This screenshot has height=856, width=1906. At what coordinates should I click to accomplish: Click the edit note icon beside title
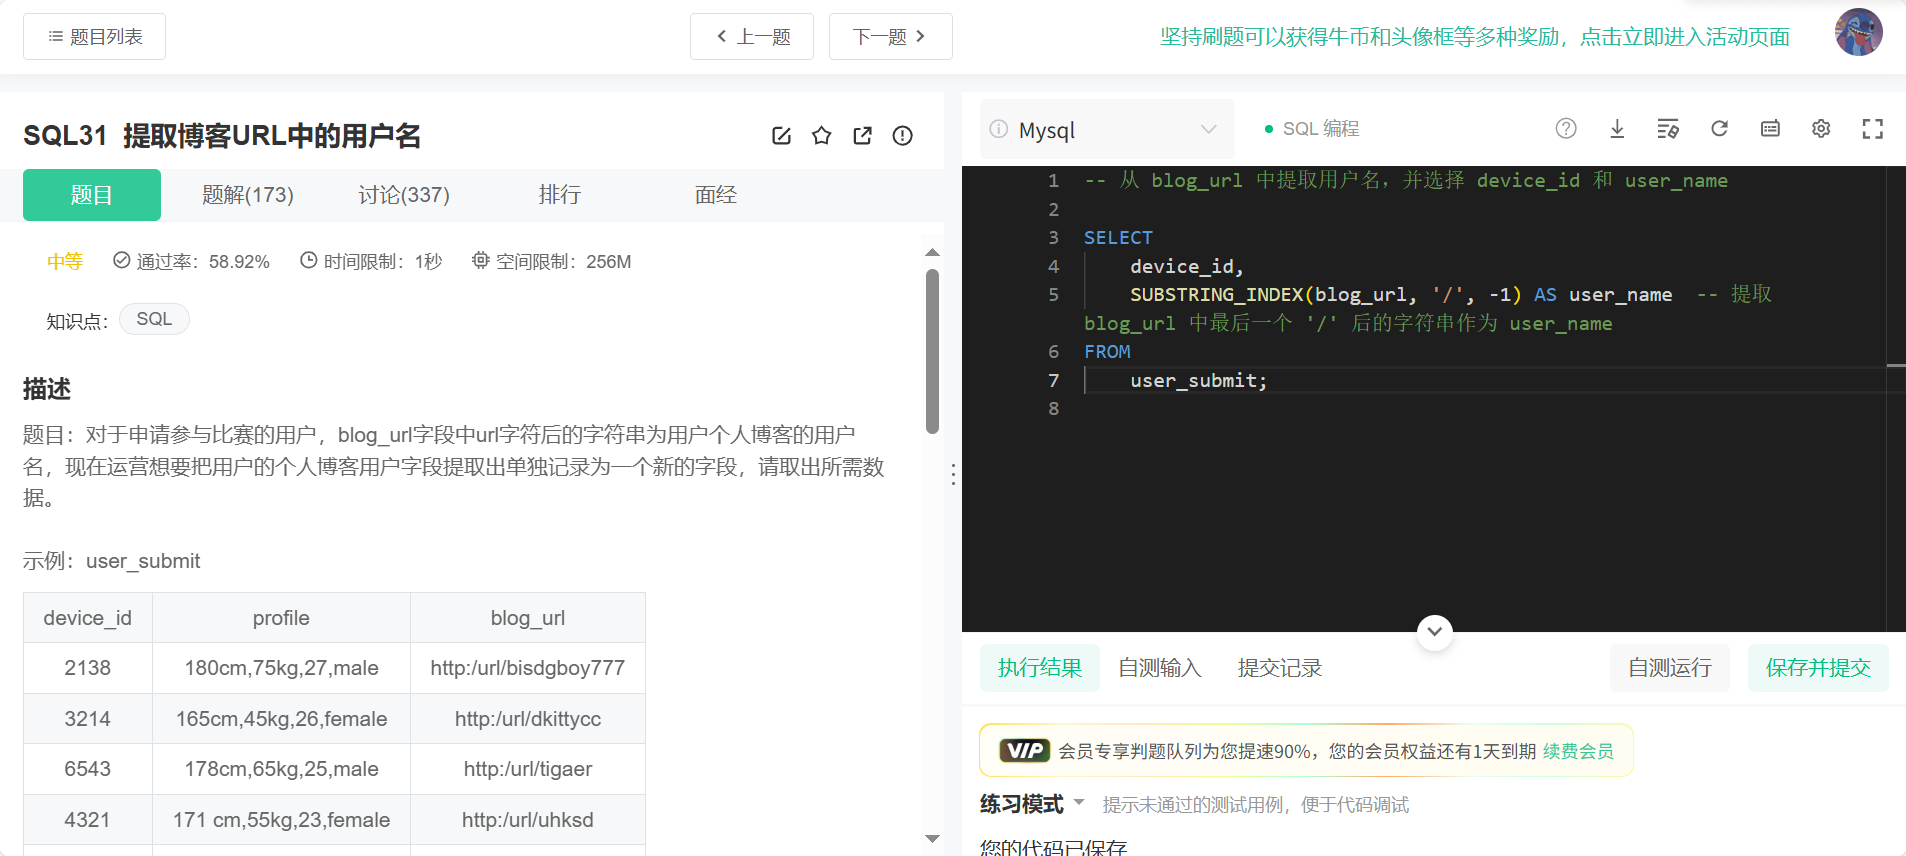pos(782,136)
